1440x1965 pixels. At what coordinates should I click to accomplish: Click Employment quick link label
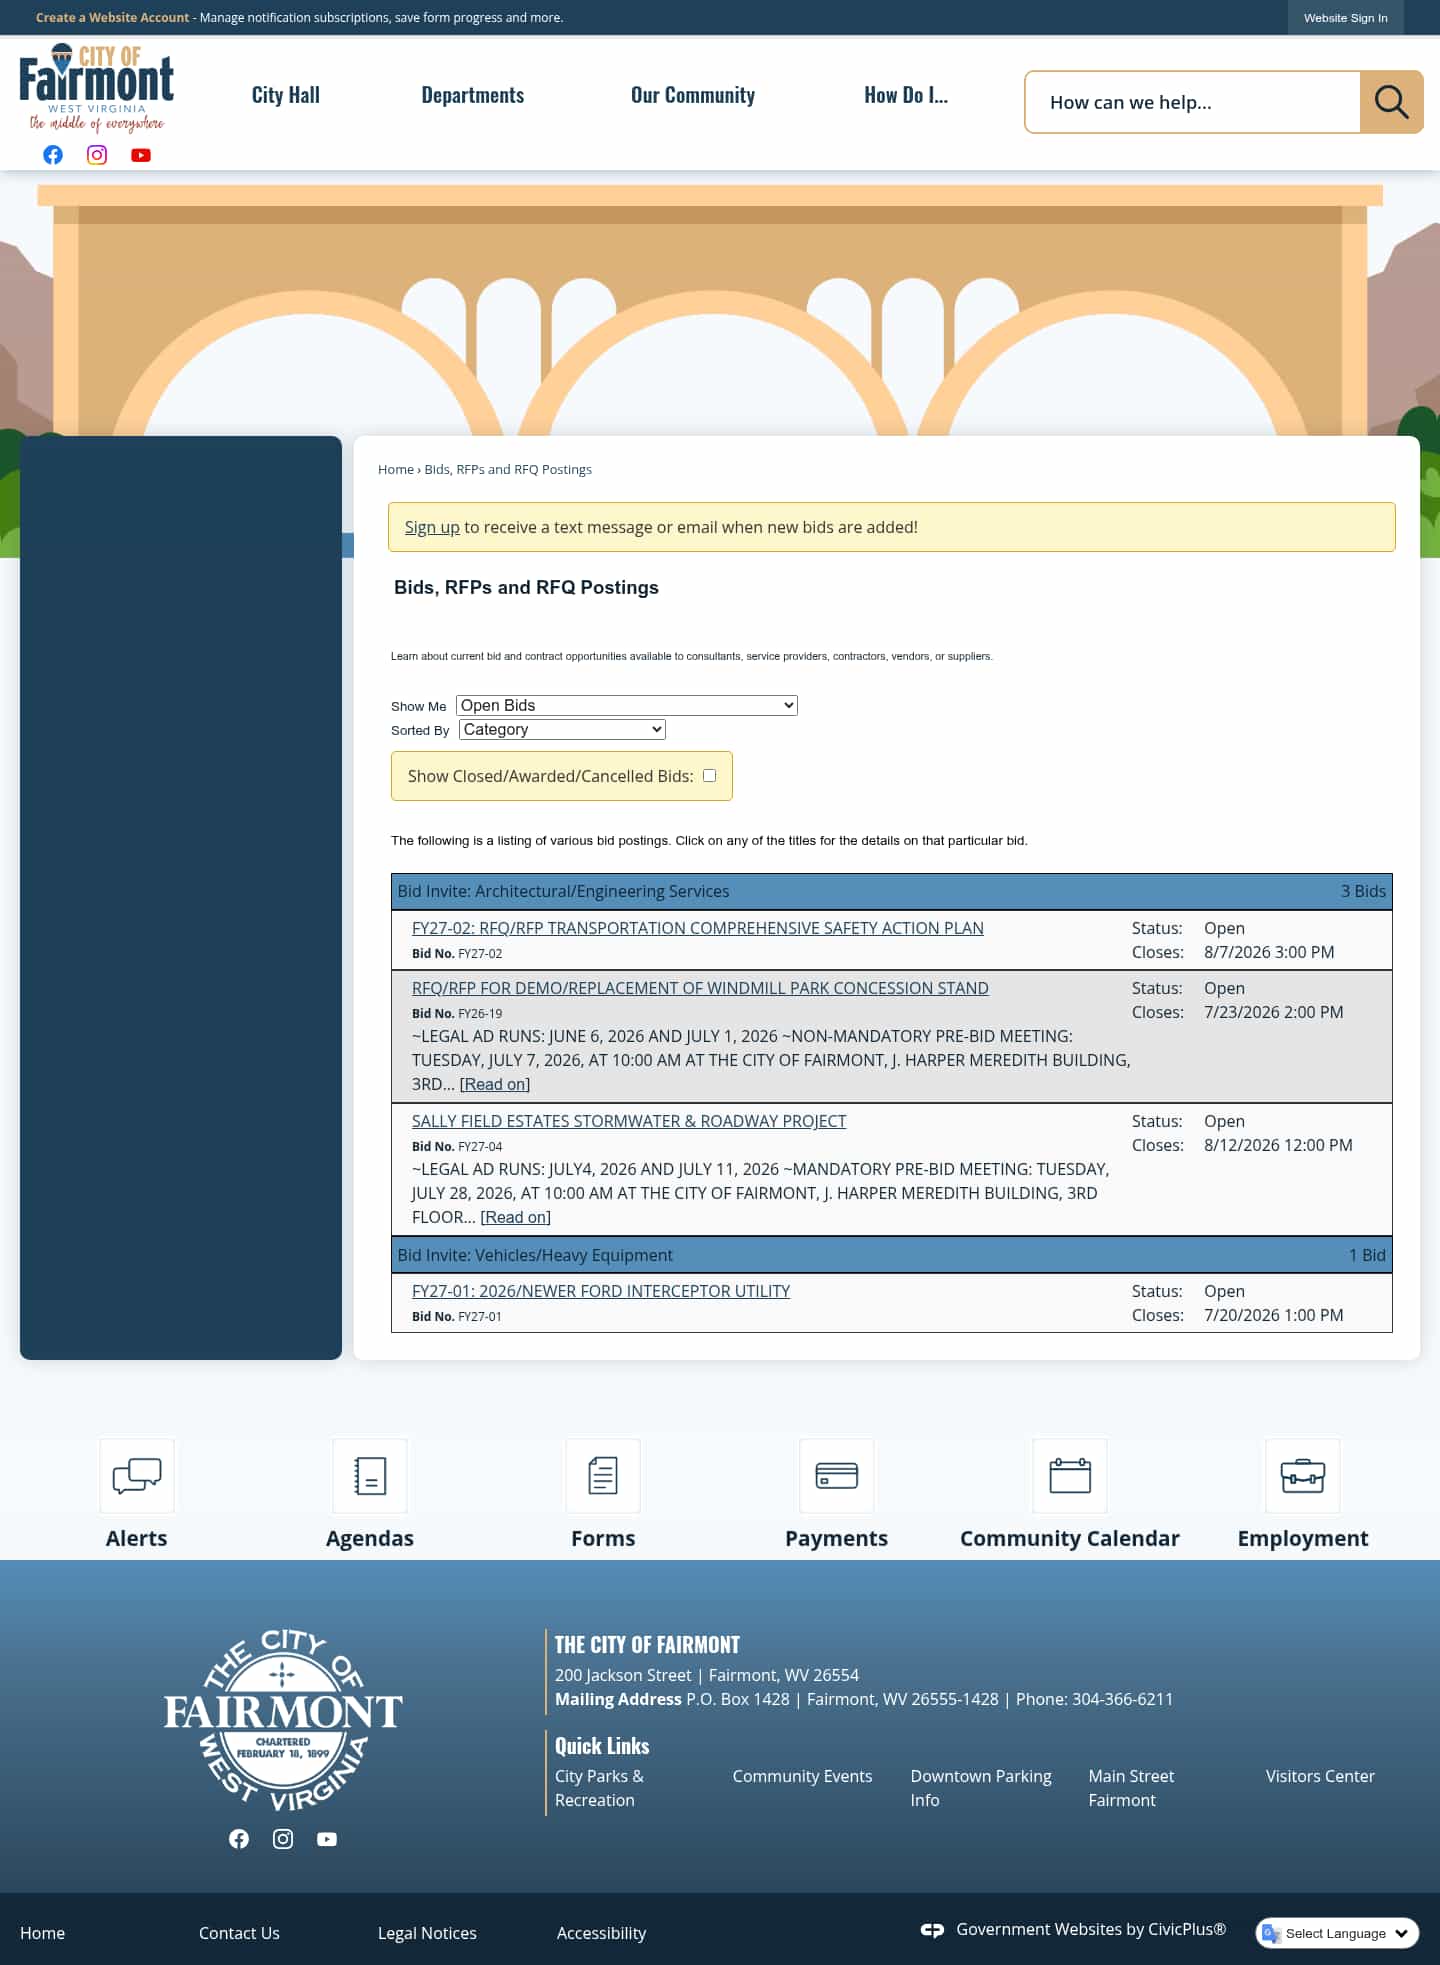click(x=1303, y=1538)
